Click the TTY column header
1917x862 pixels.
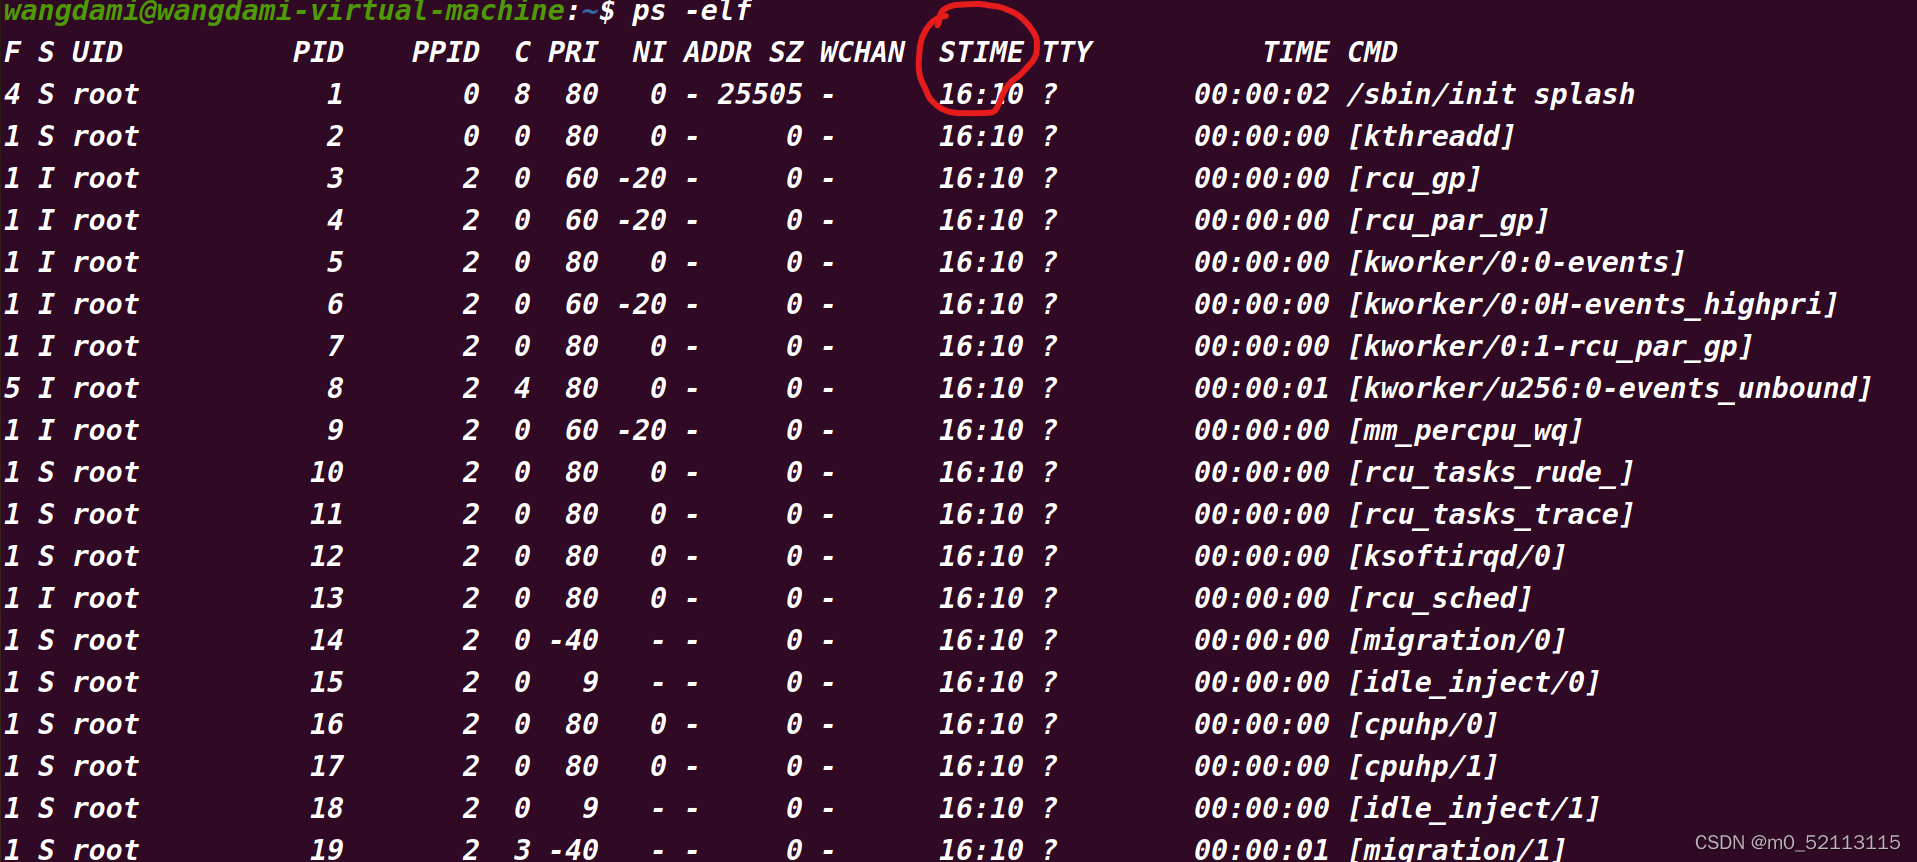pyautogui.click(x=1067, y=52)
